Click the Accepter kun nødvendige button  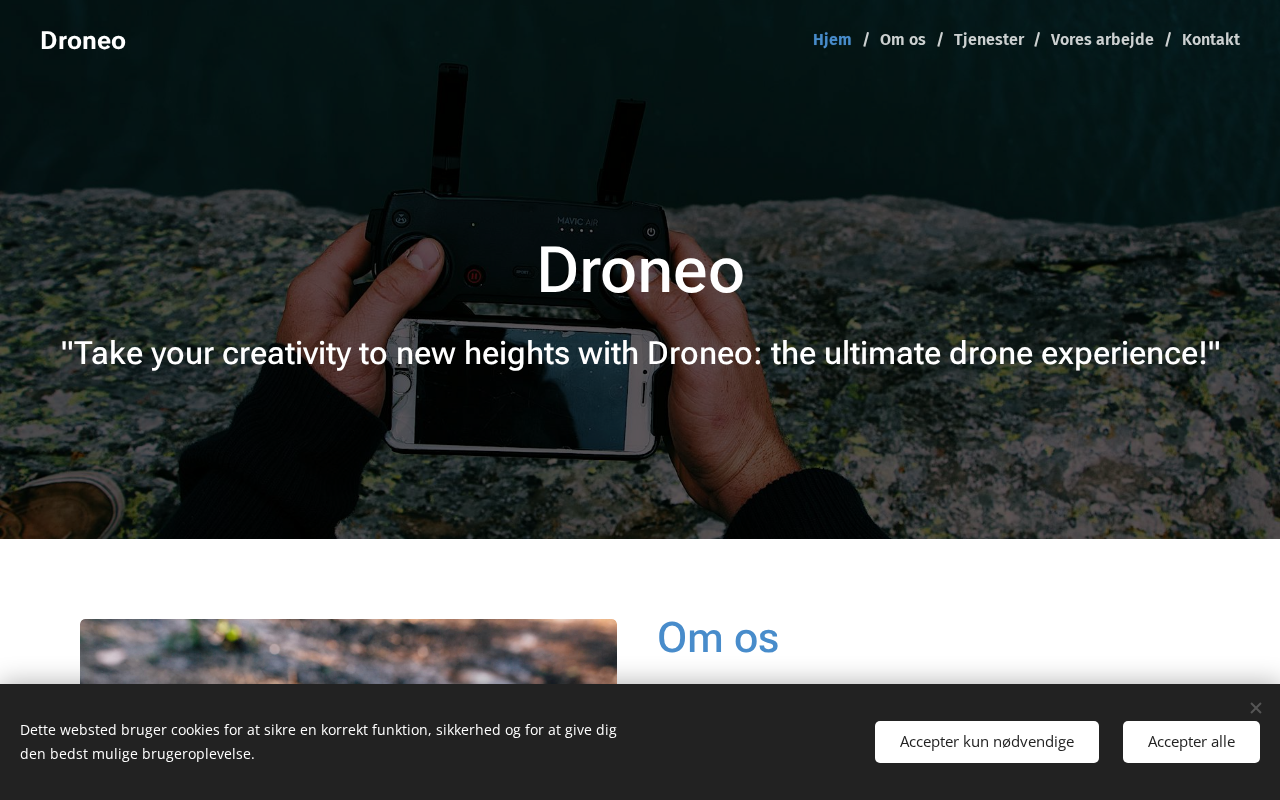pos(987,742)
